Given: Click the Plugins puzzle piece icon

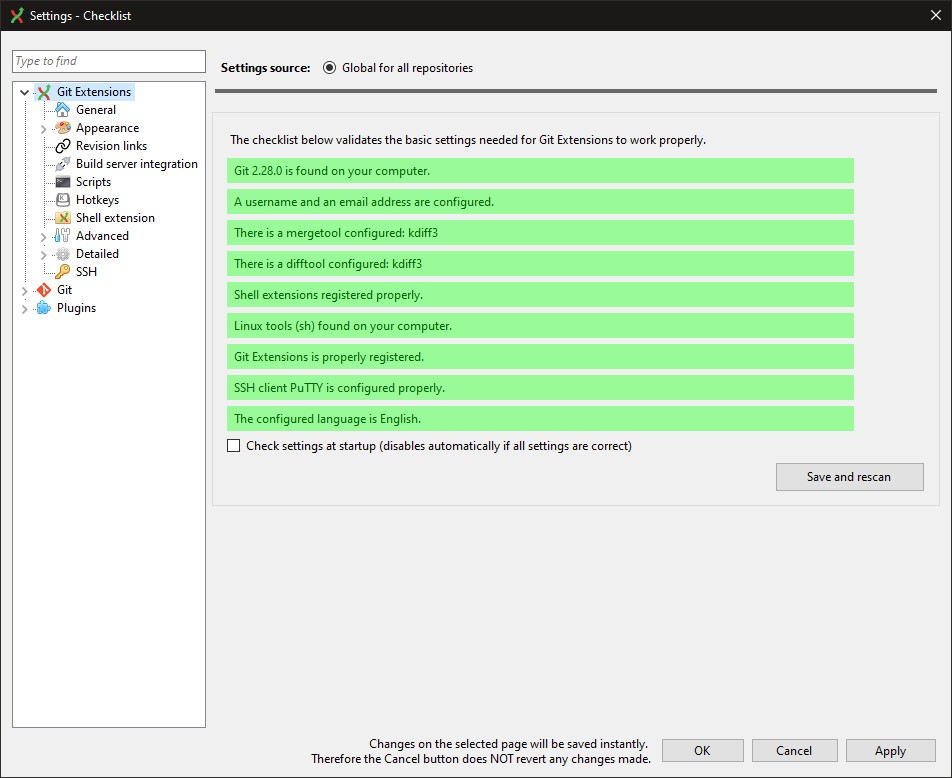Looking at the screenshot, I should point(44,308).
